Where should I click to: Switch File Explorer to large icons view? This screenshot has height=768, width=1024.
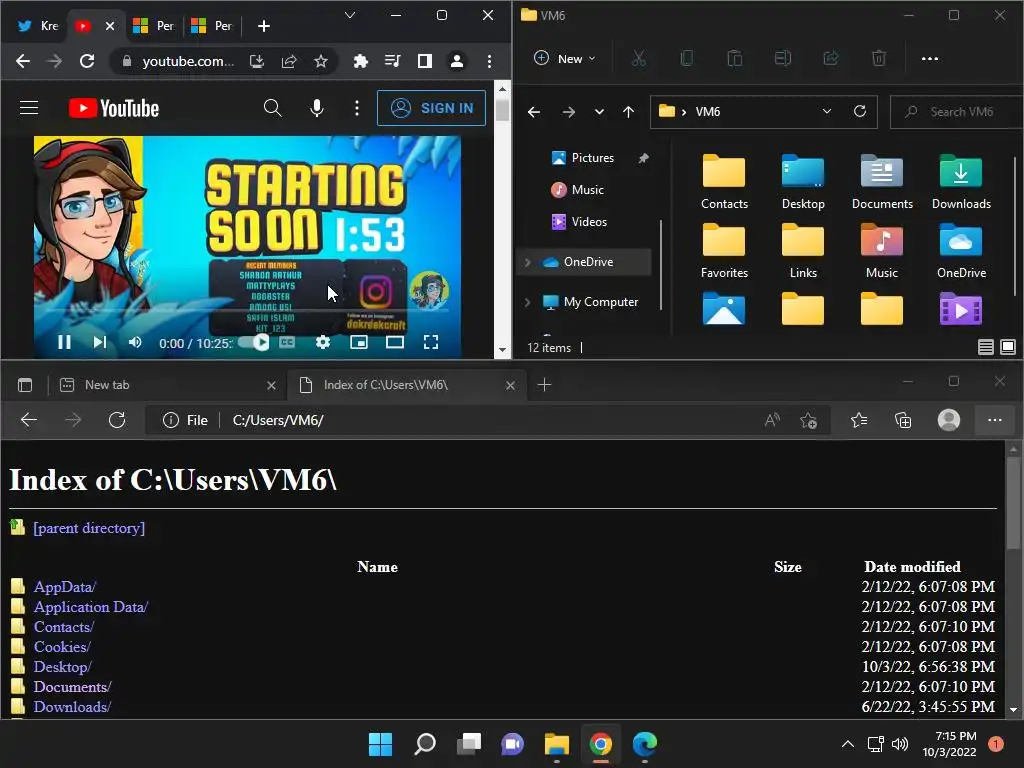[1008, 347]
